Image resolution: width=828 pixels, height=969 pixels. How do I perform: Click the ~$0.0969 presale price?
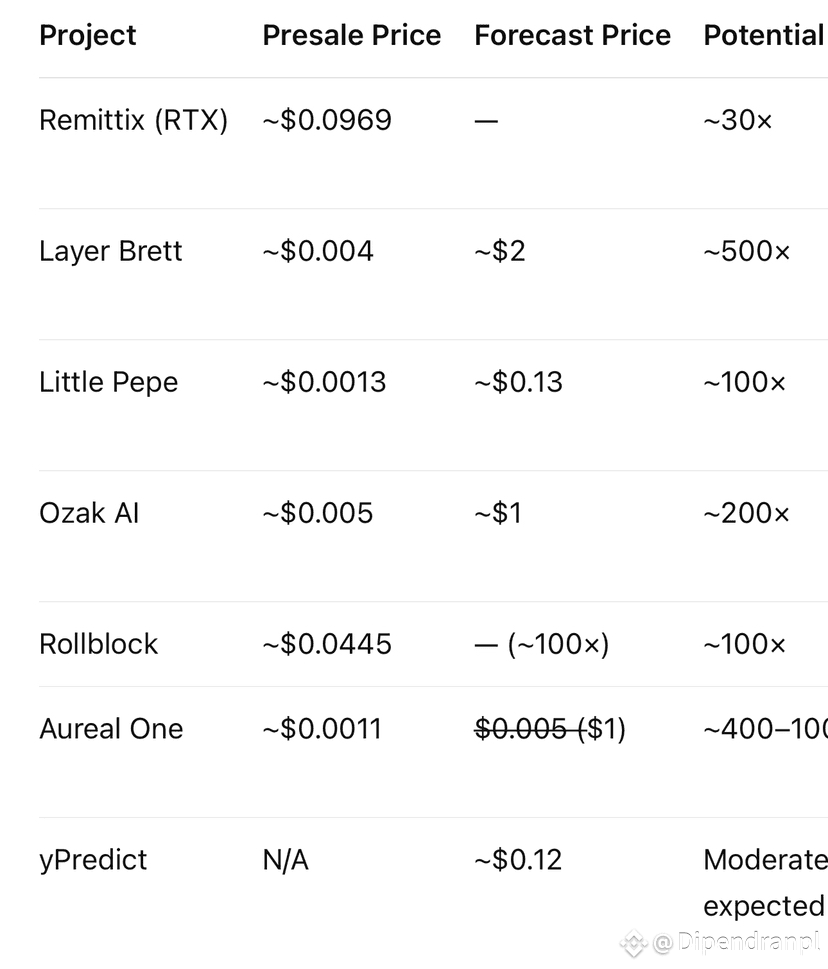[327, 120]
